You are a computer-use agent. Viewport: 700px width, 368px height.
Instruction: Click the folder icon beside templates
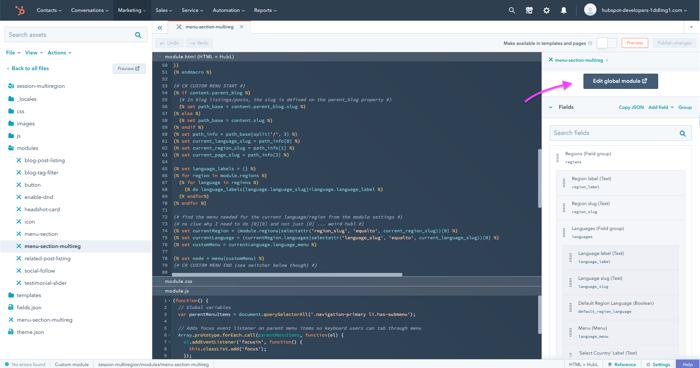11,295
